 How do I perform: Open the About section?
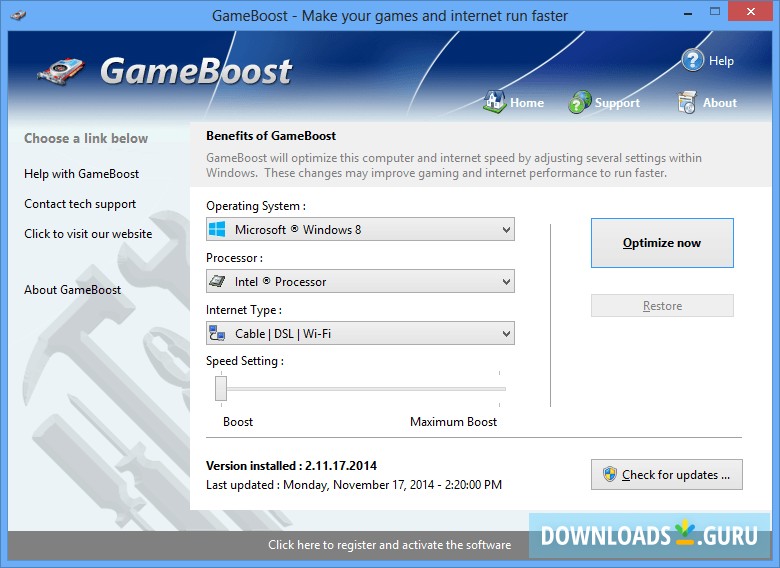point(720,102)
